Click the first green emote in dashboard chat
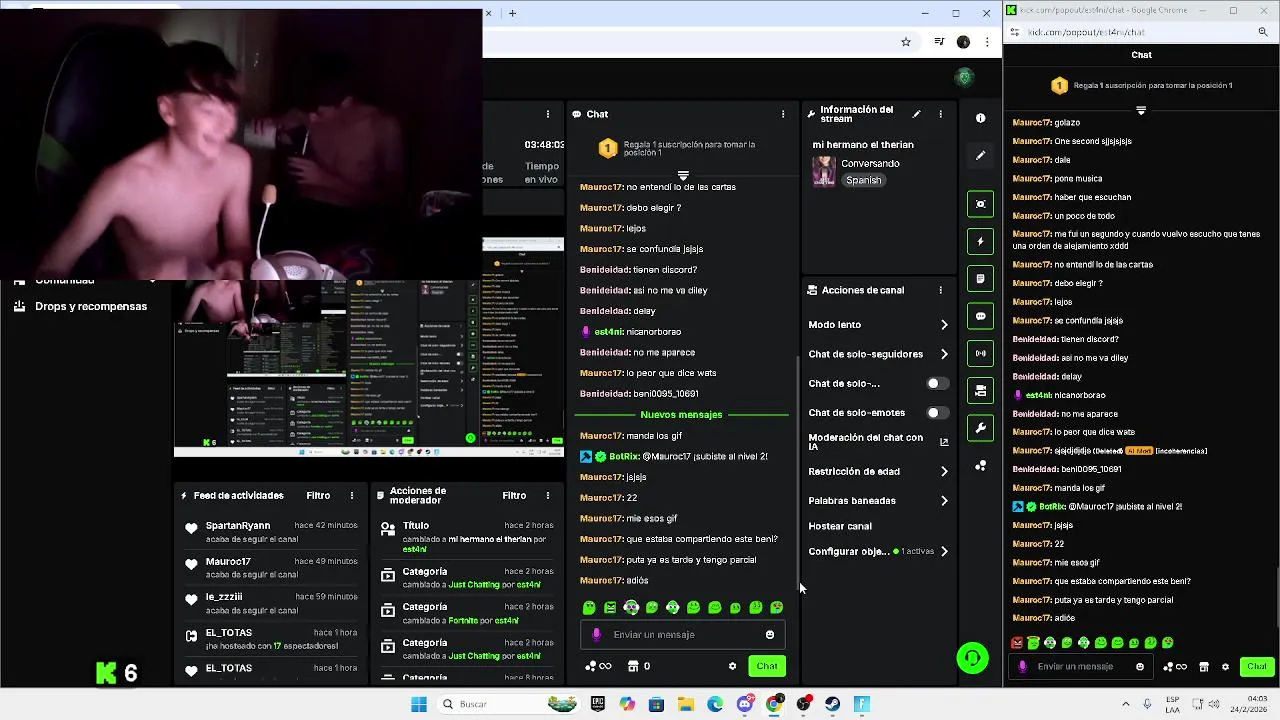 pyautogui.click(x=589, y=607)
